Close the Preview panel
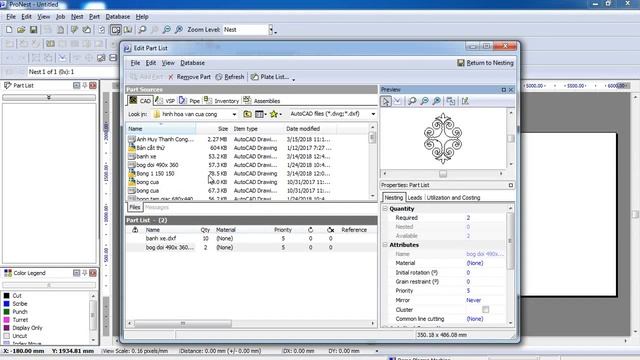The width and height of the screenshot is (640, 360). (511, 90)
